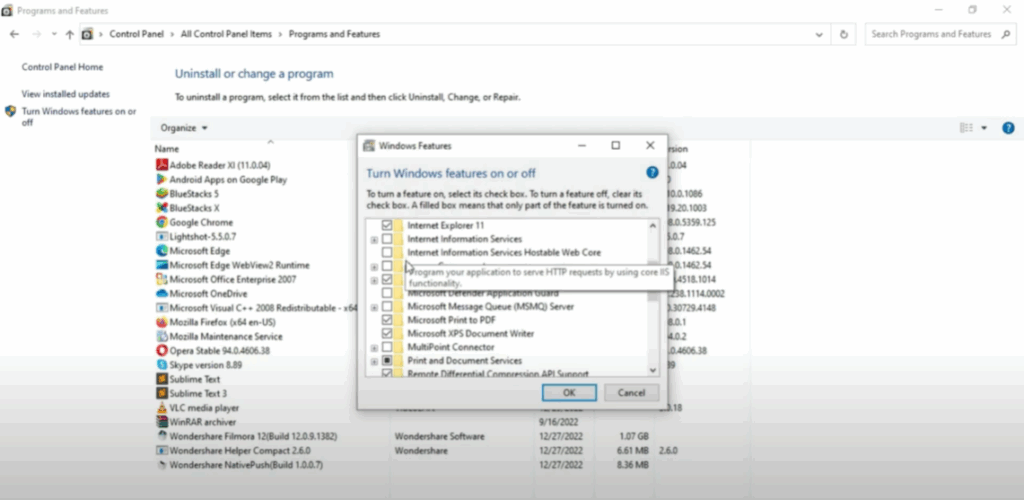Enable Internet Information Services Hostable Web Core
Viewport: 1024px width, 500px height.
387,253
